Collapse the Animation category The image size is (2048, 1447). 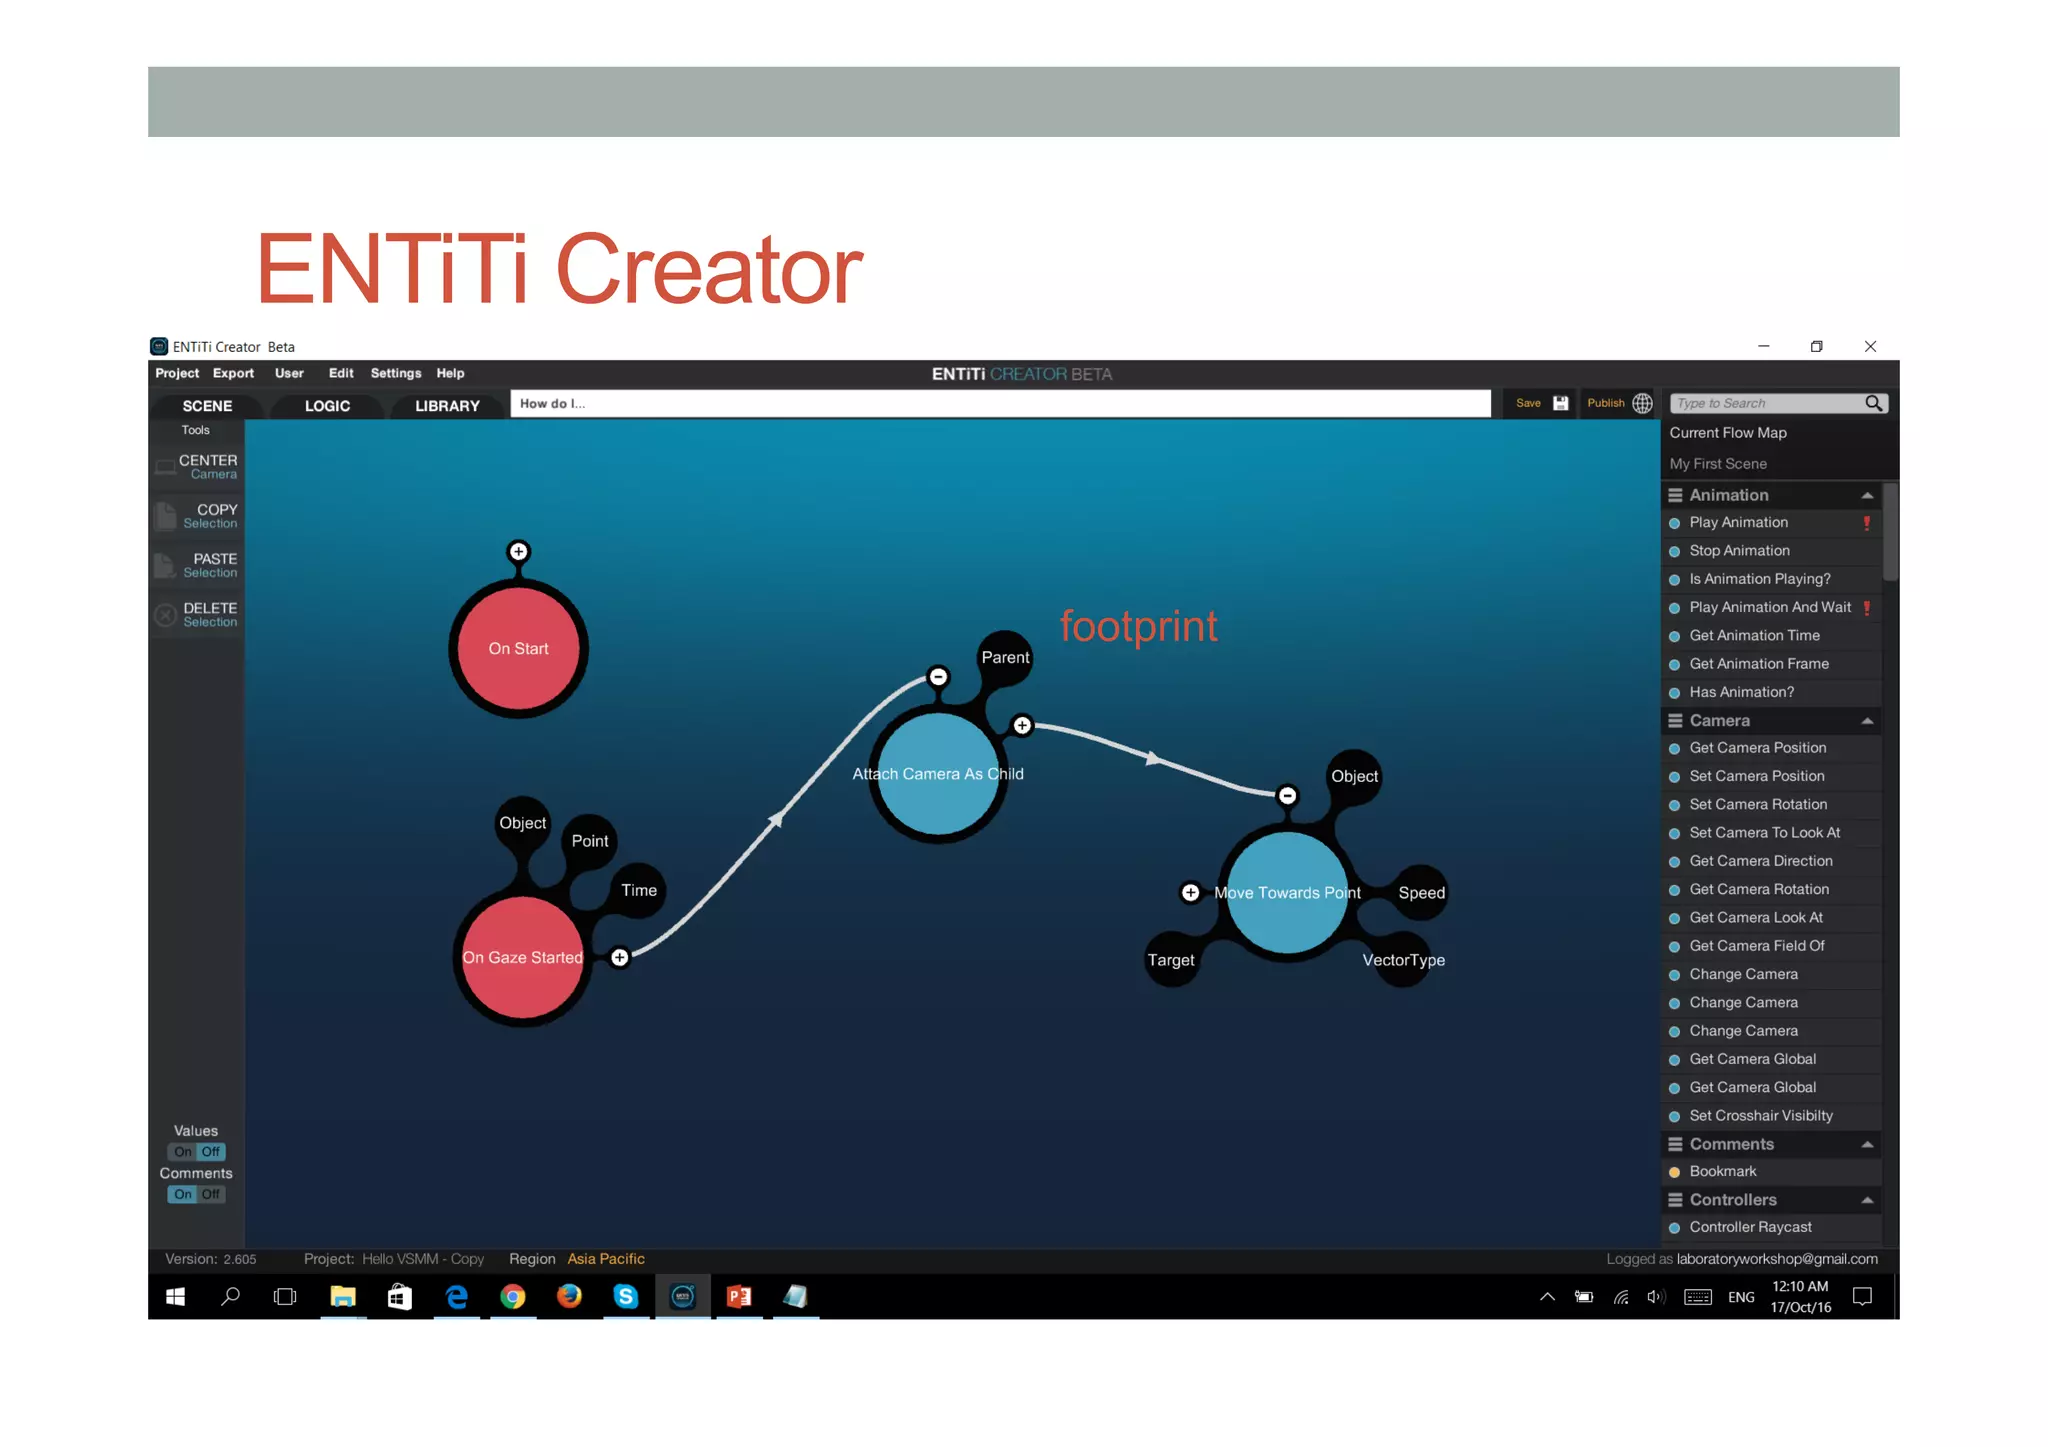[1866, 495]
